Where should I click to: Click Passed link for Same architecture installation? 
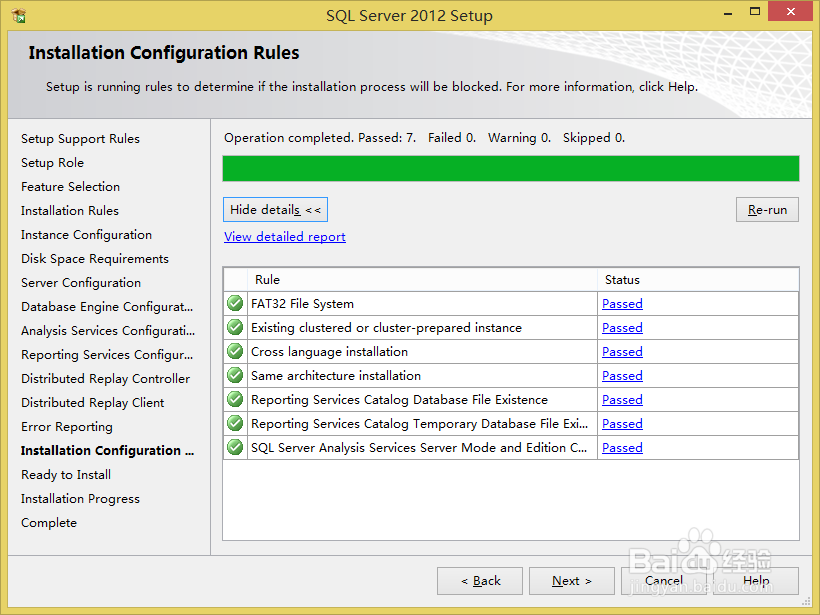[621, 375]
